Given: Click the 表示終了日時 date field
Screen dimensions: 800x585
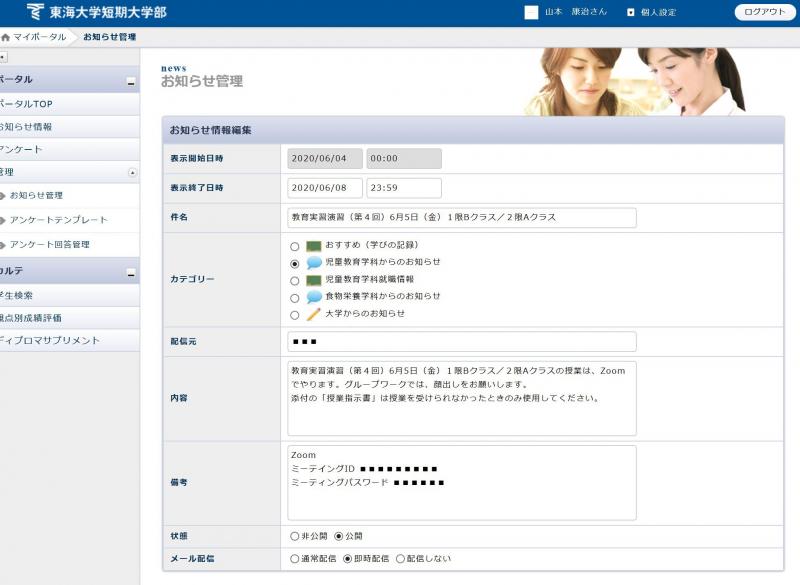Looking at the screenshot, I should [x=323, y=188].
